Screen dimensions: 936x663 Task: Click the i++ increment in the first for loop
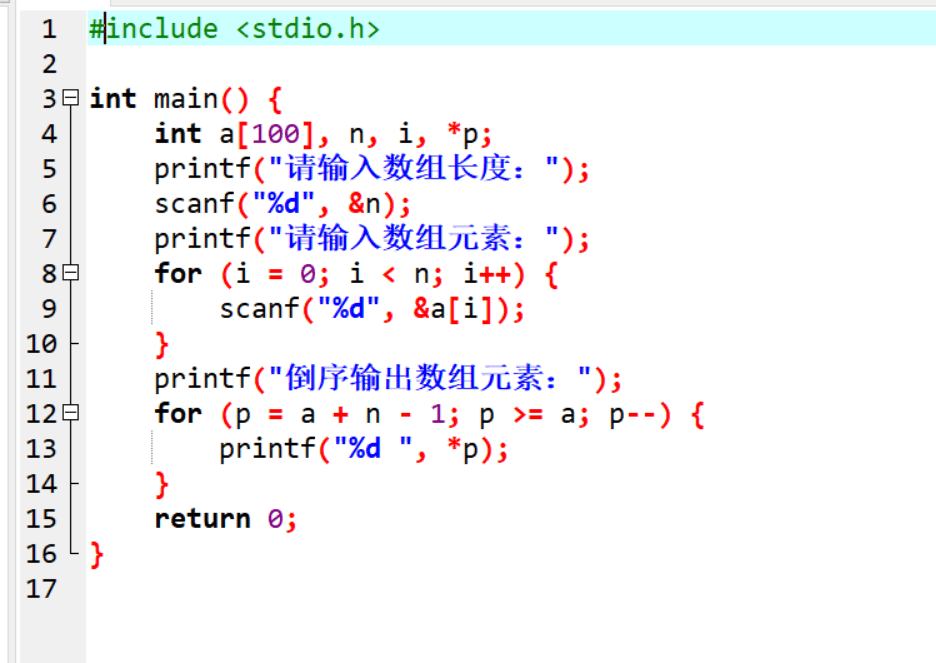[486, 274]
